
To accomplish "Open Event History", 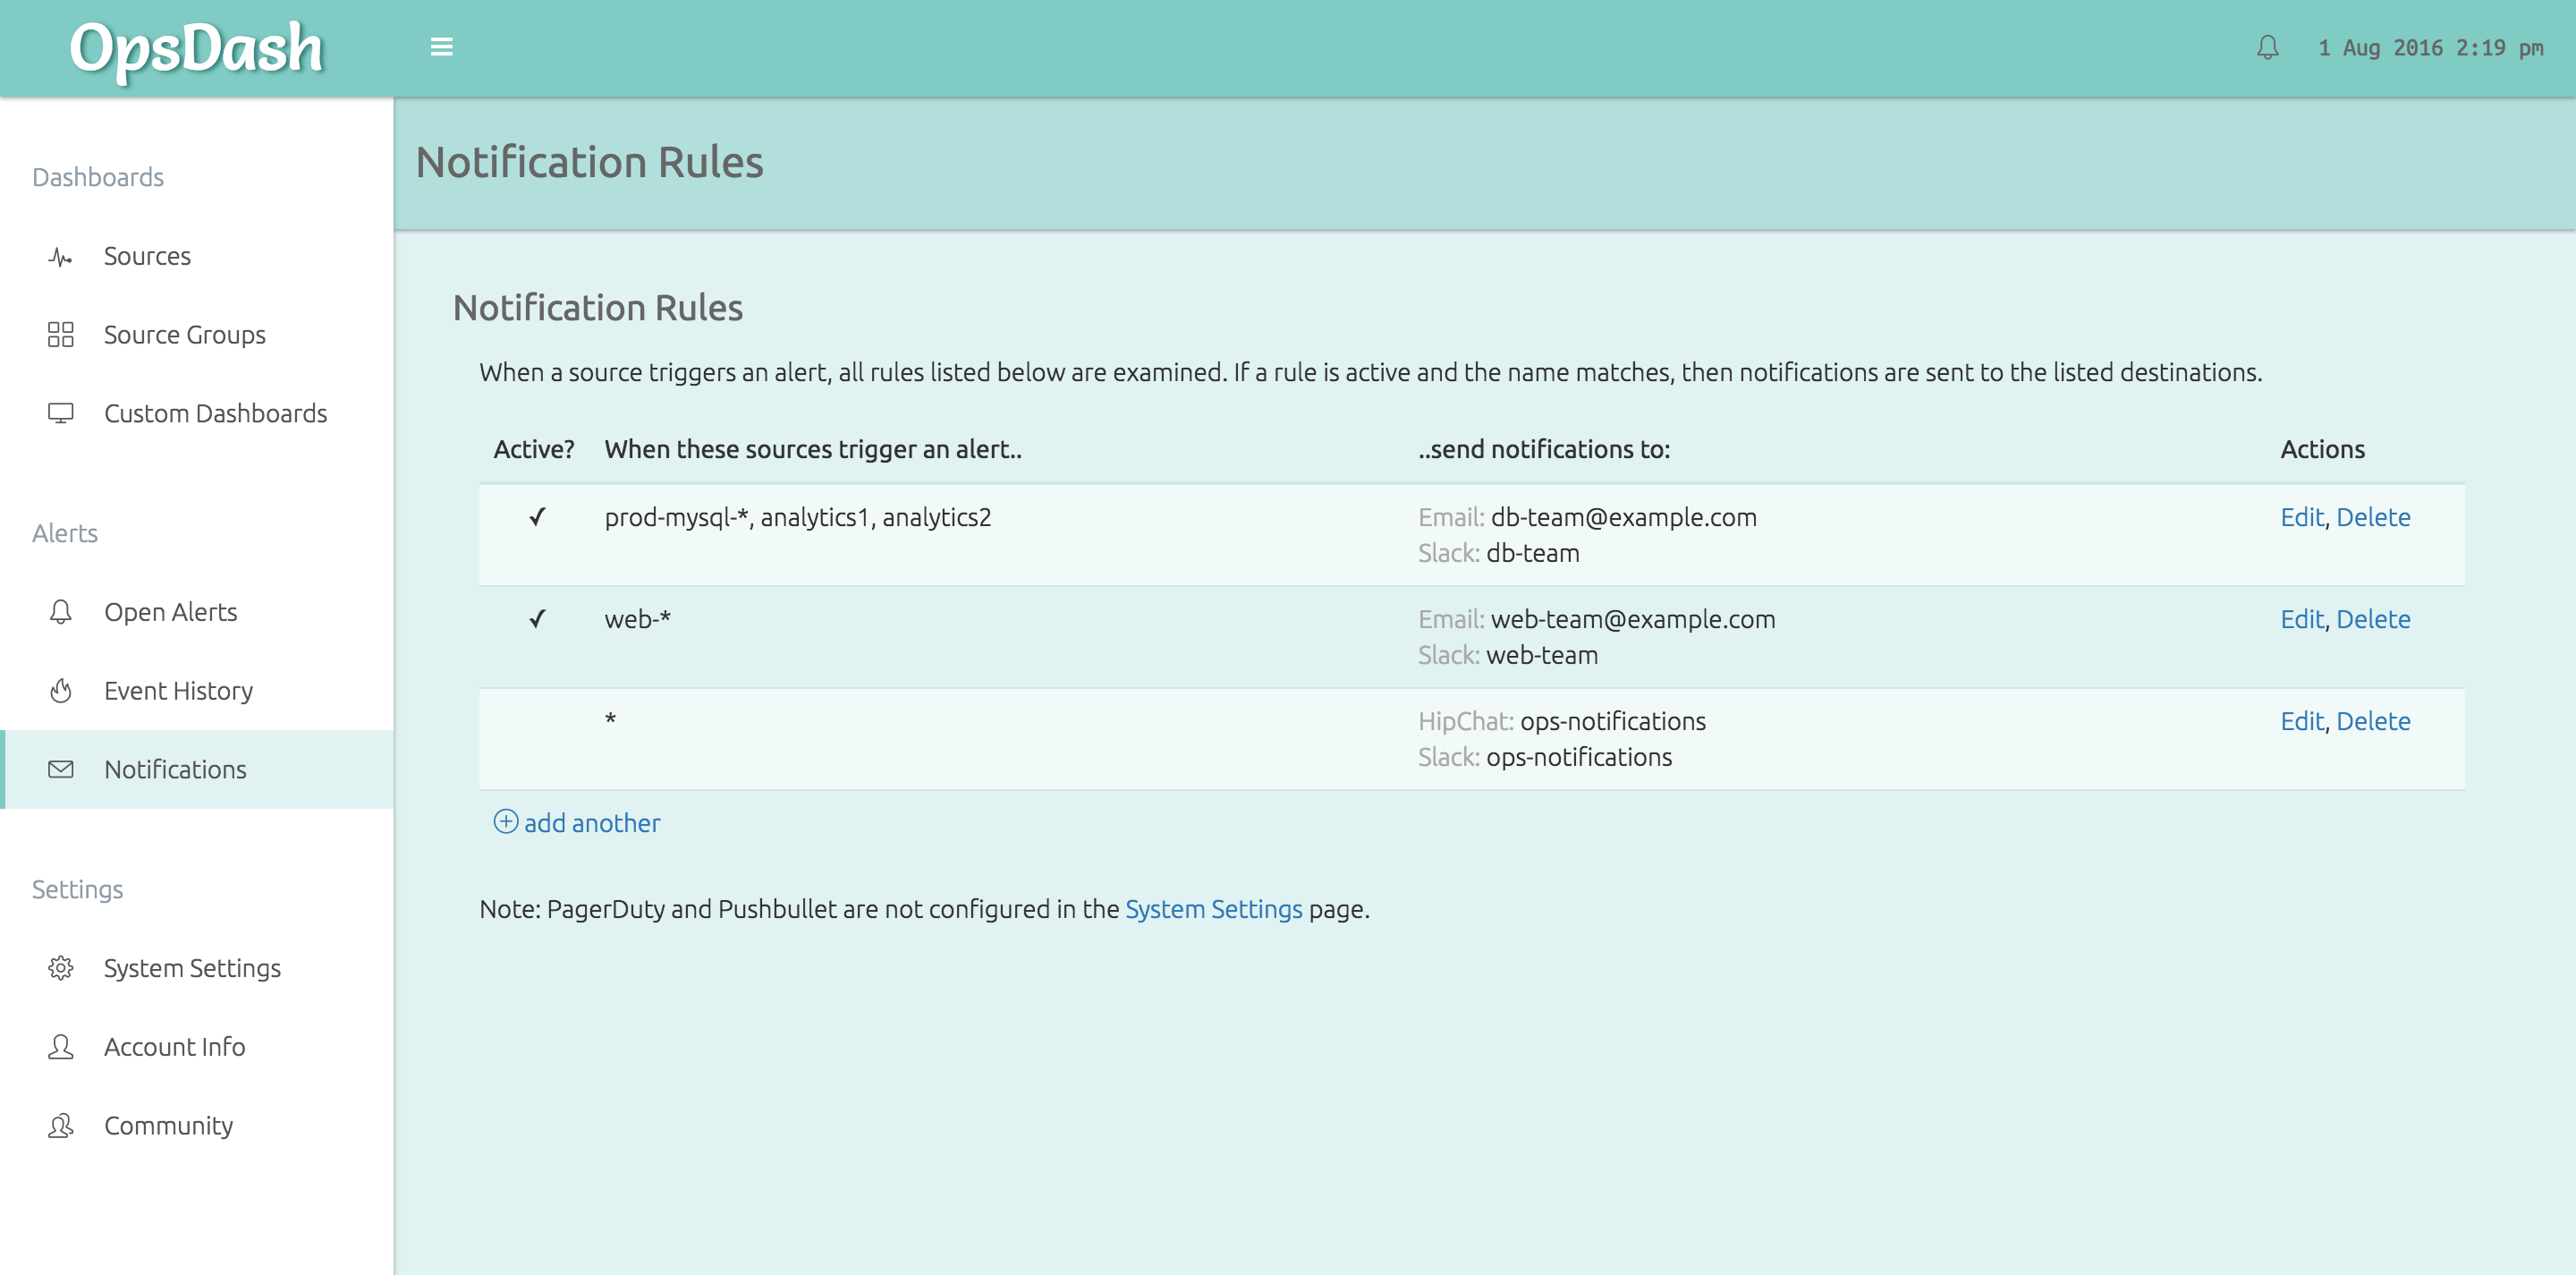I will (x=197, y=690).
